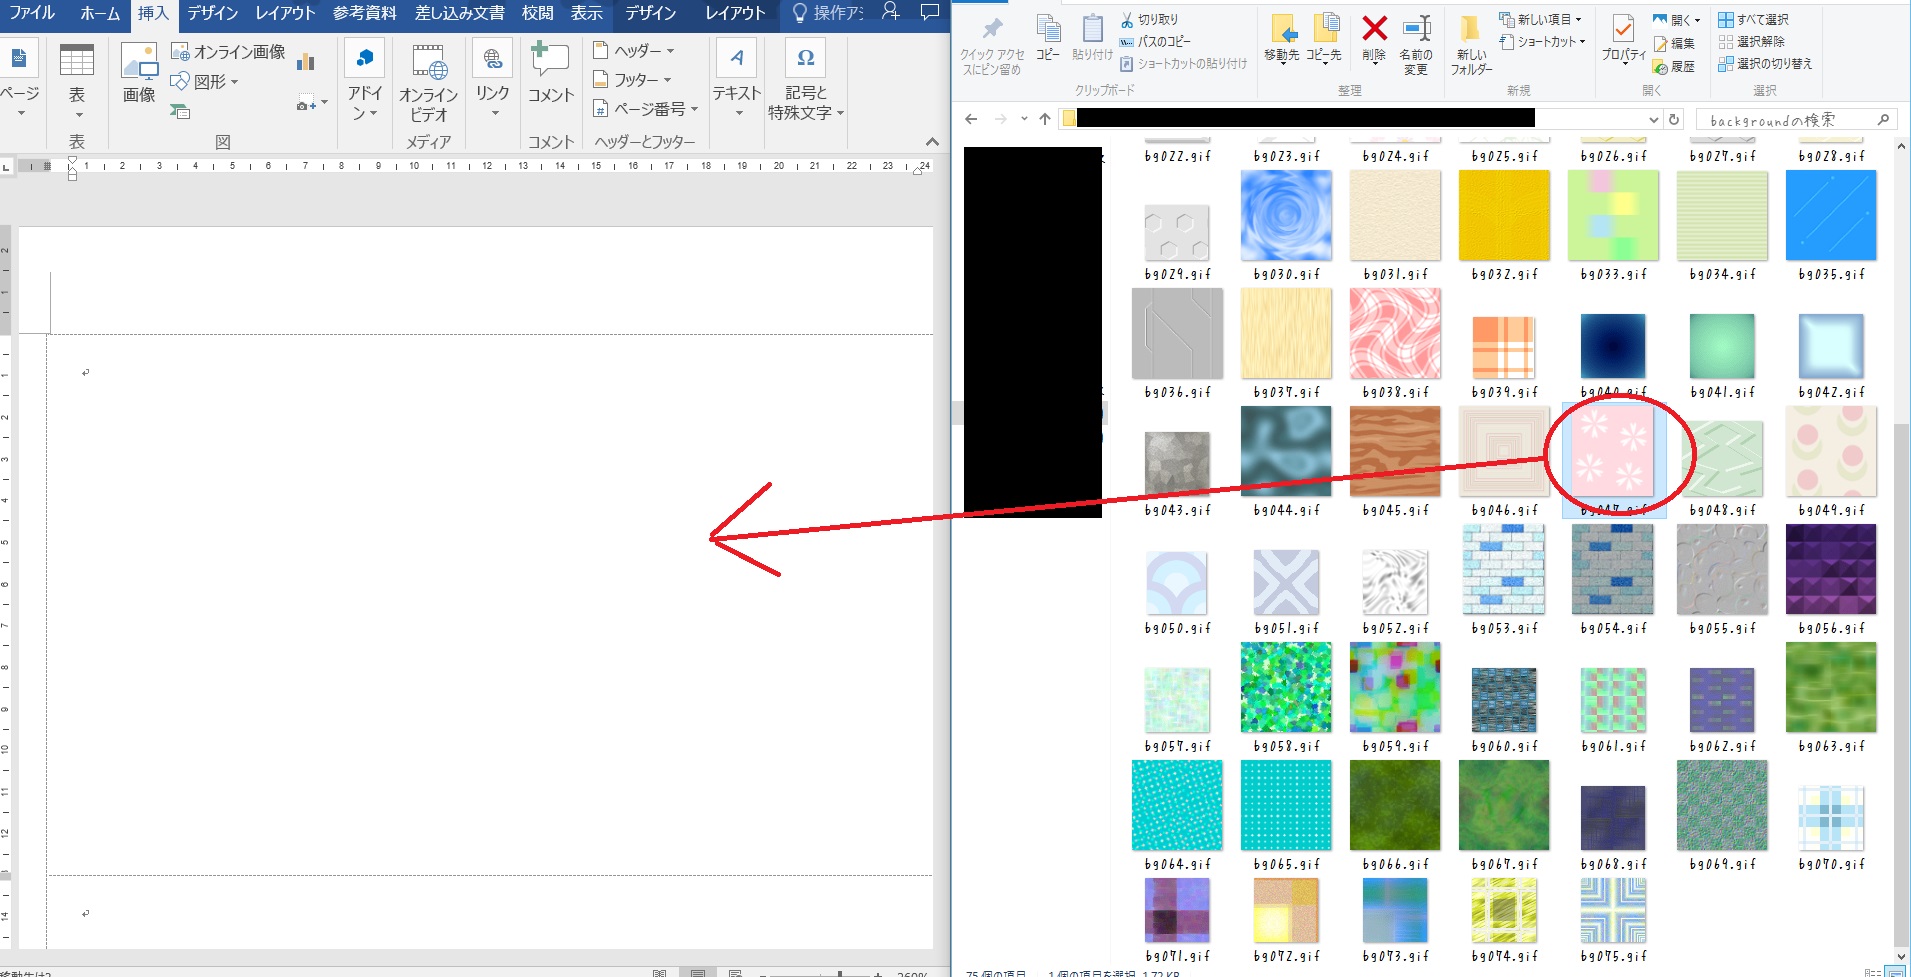The image size is (1911, 977).
Task: Open the 図形 (Shapes) gallery in Word
Action: point(205,82)
